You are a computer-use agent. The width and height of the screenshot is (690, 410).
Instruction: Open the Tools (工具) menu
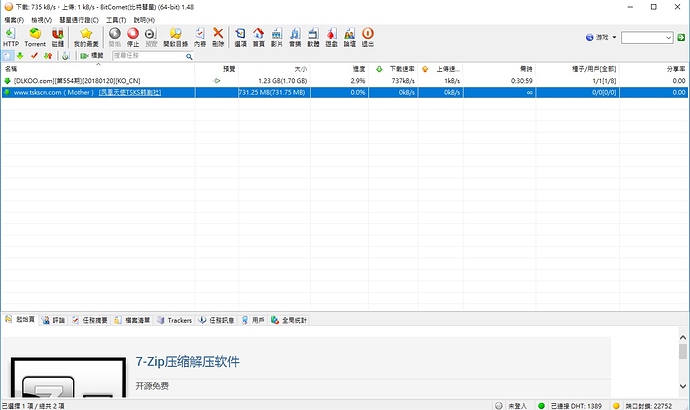pos(116,20)
